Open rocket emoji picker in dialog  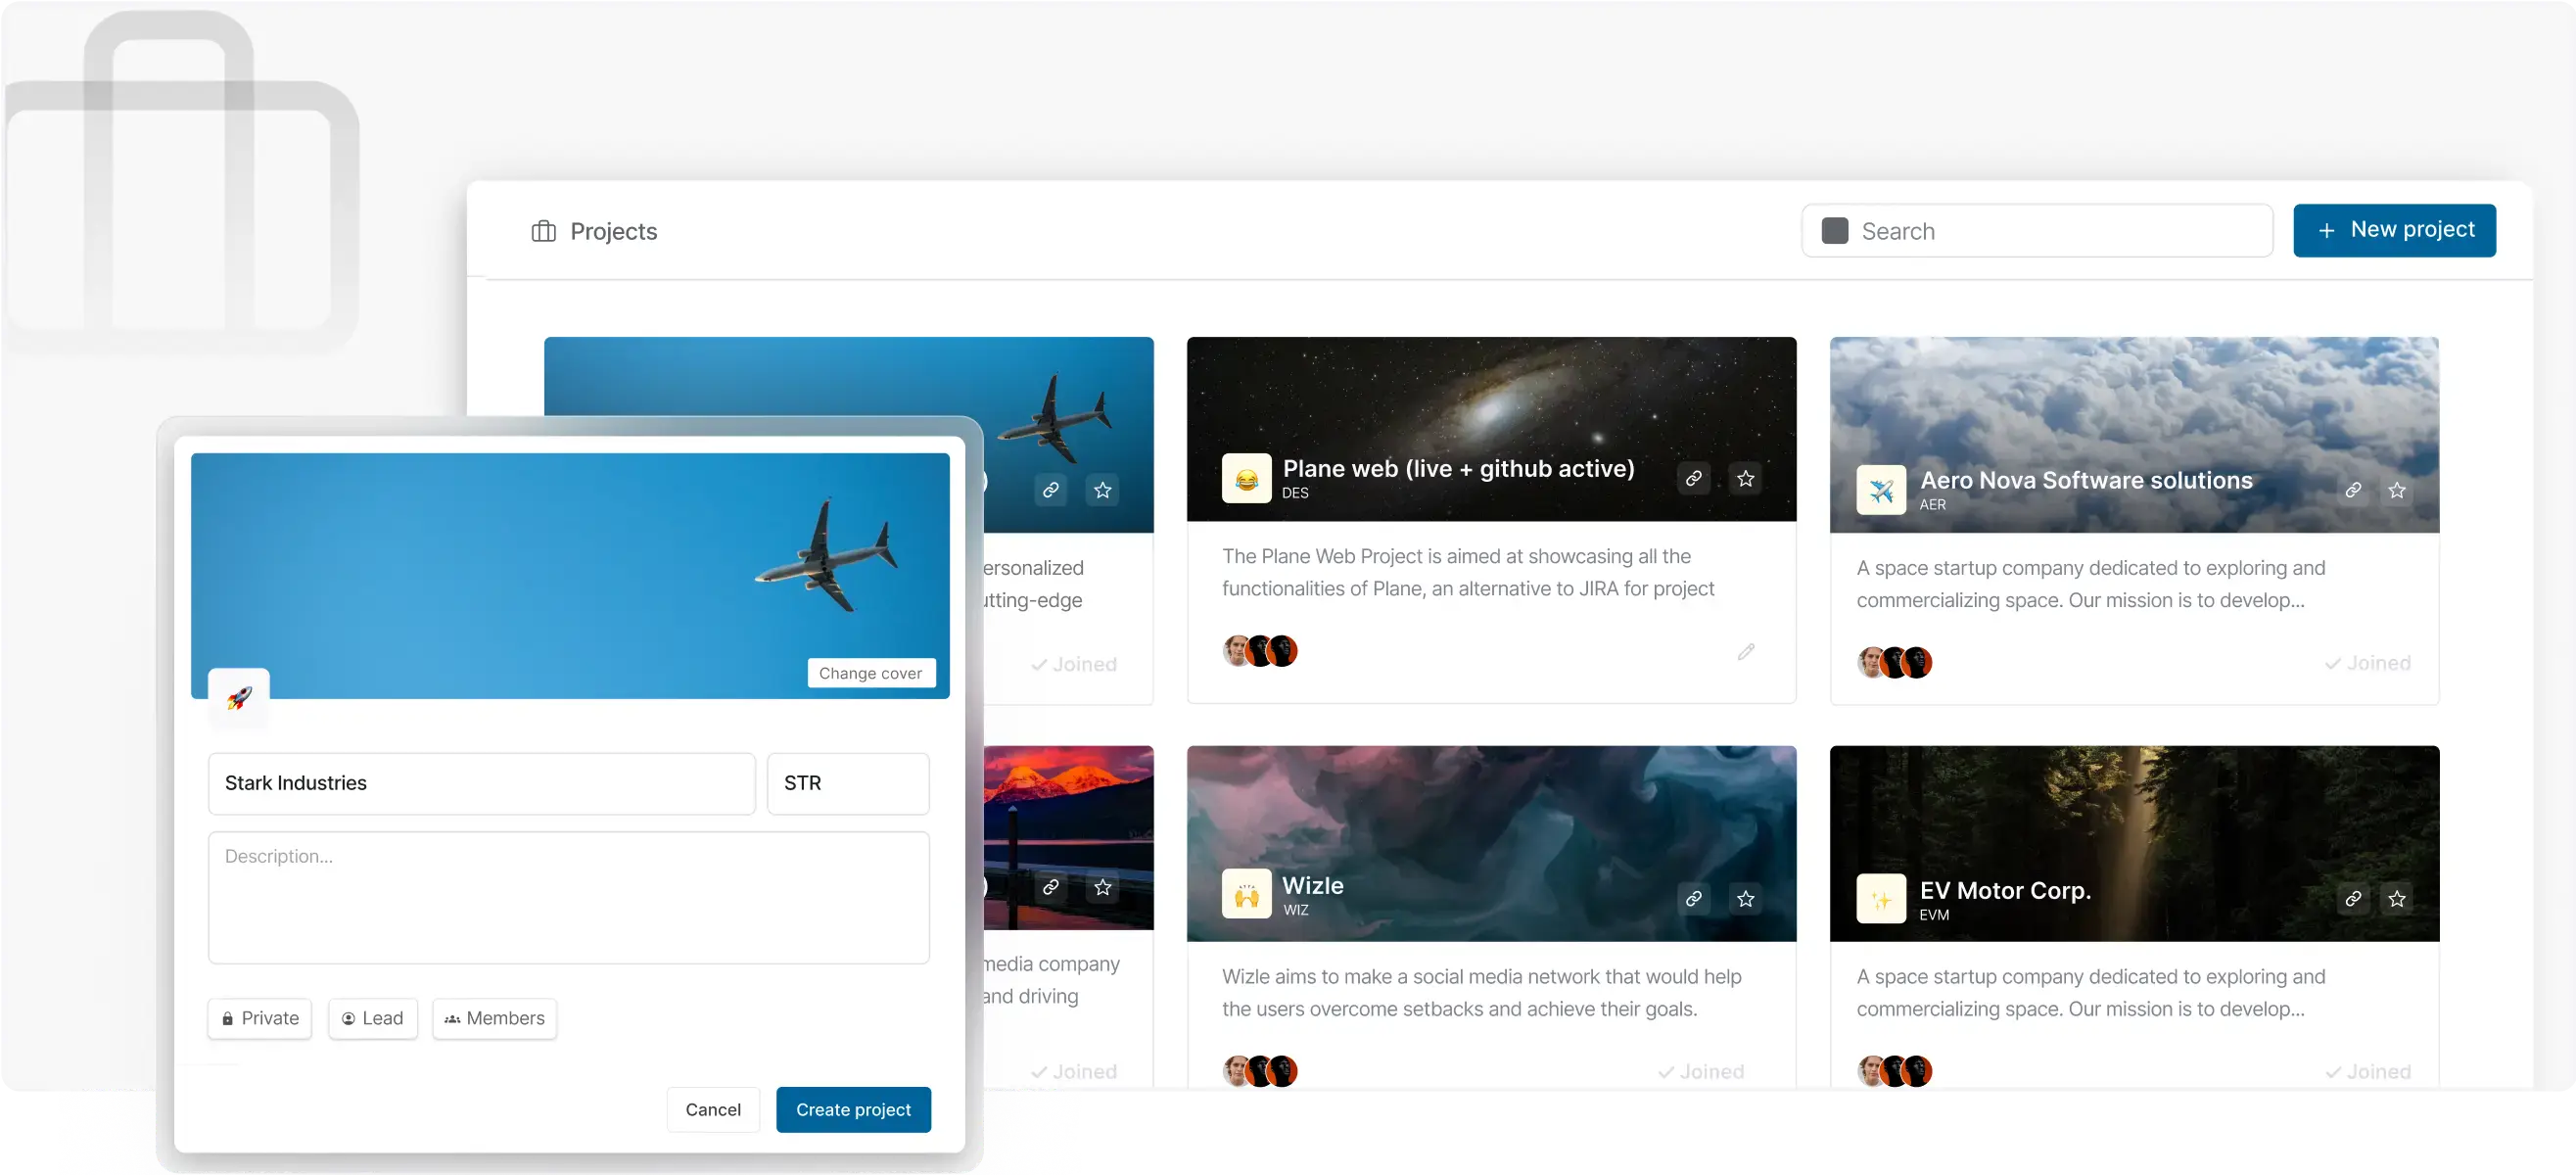pos(239,697)
